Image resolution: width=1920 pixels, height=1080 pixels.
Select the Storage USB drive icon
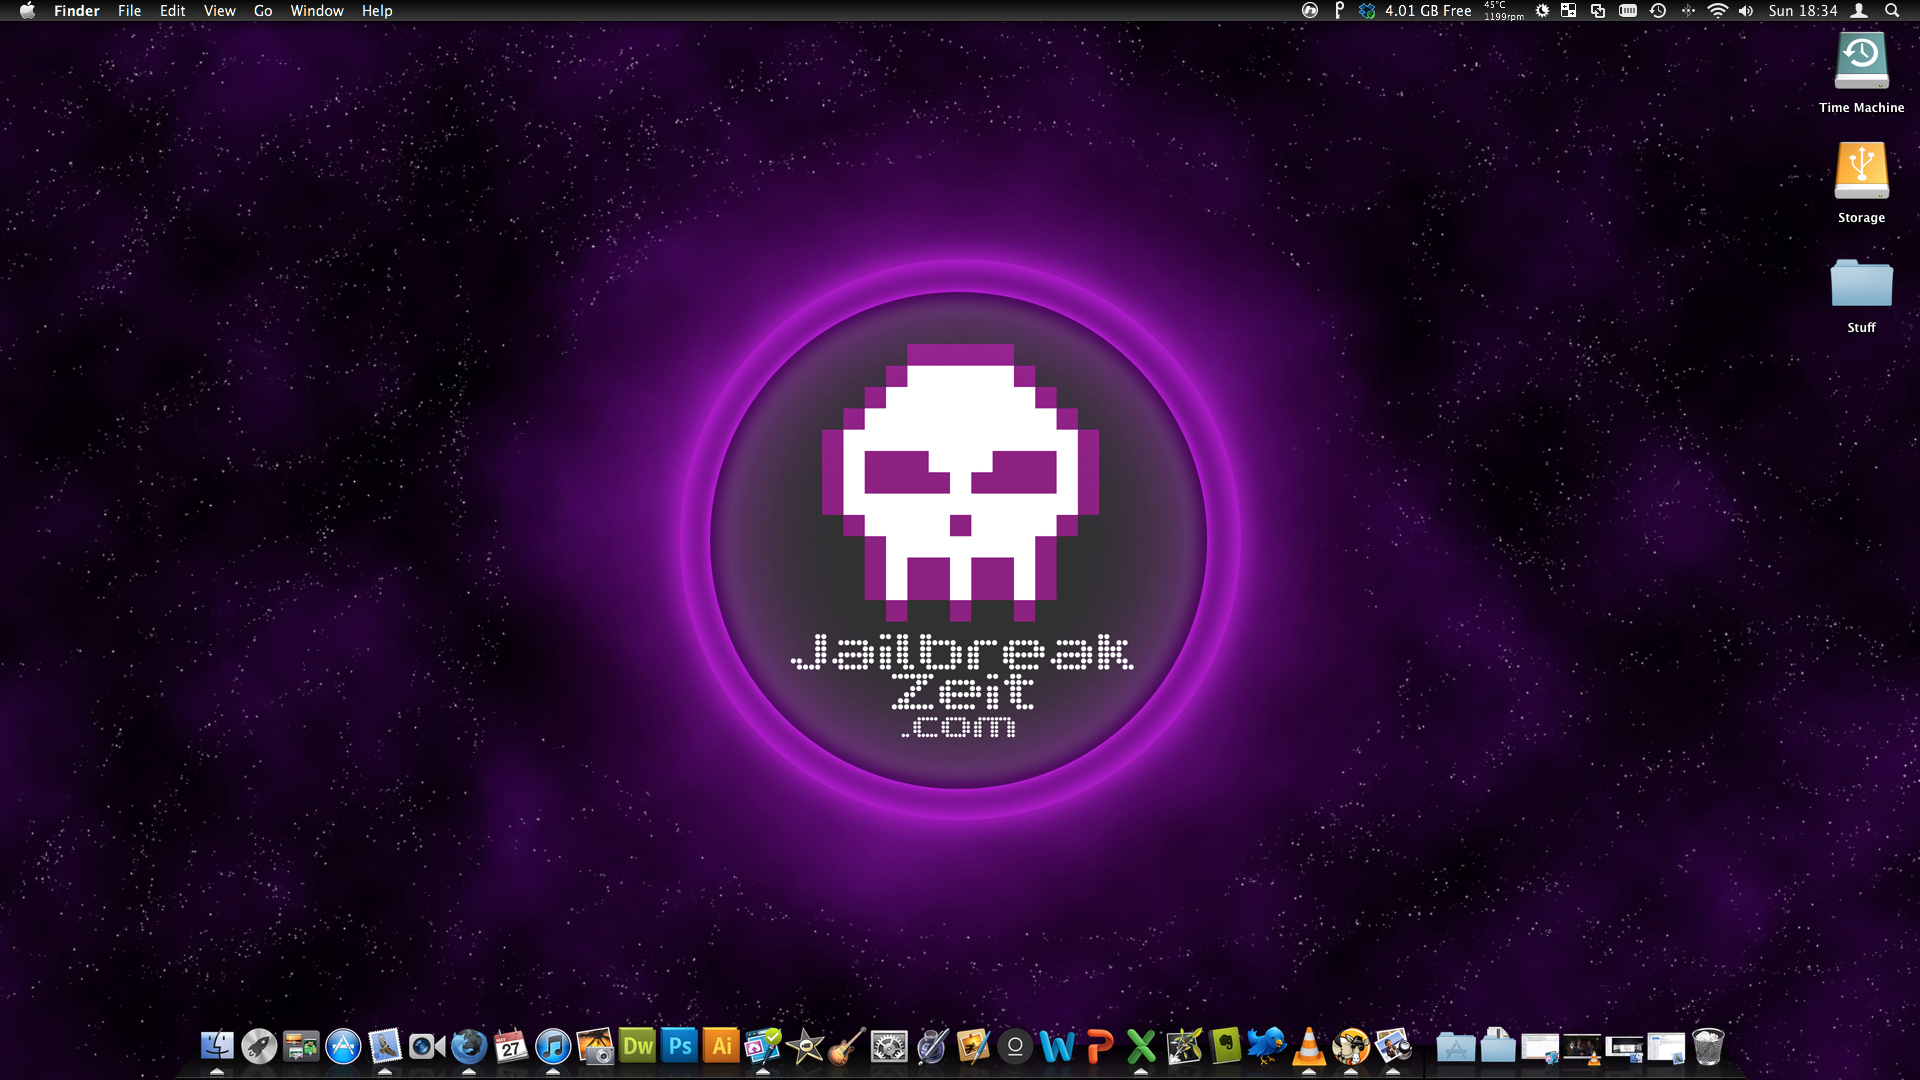coord(1861,170)
